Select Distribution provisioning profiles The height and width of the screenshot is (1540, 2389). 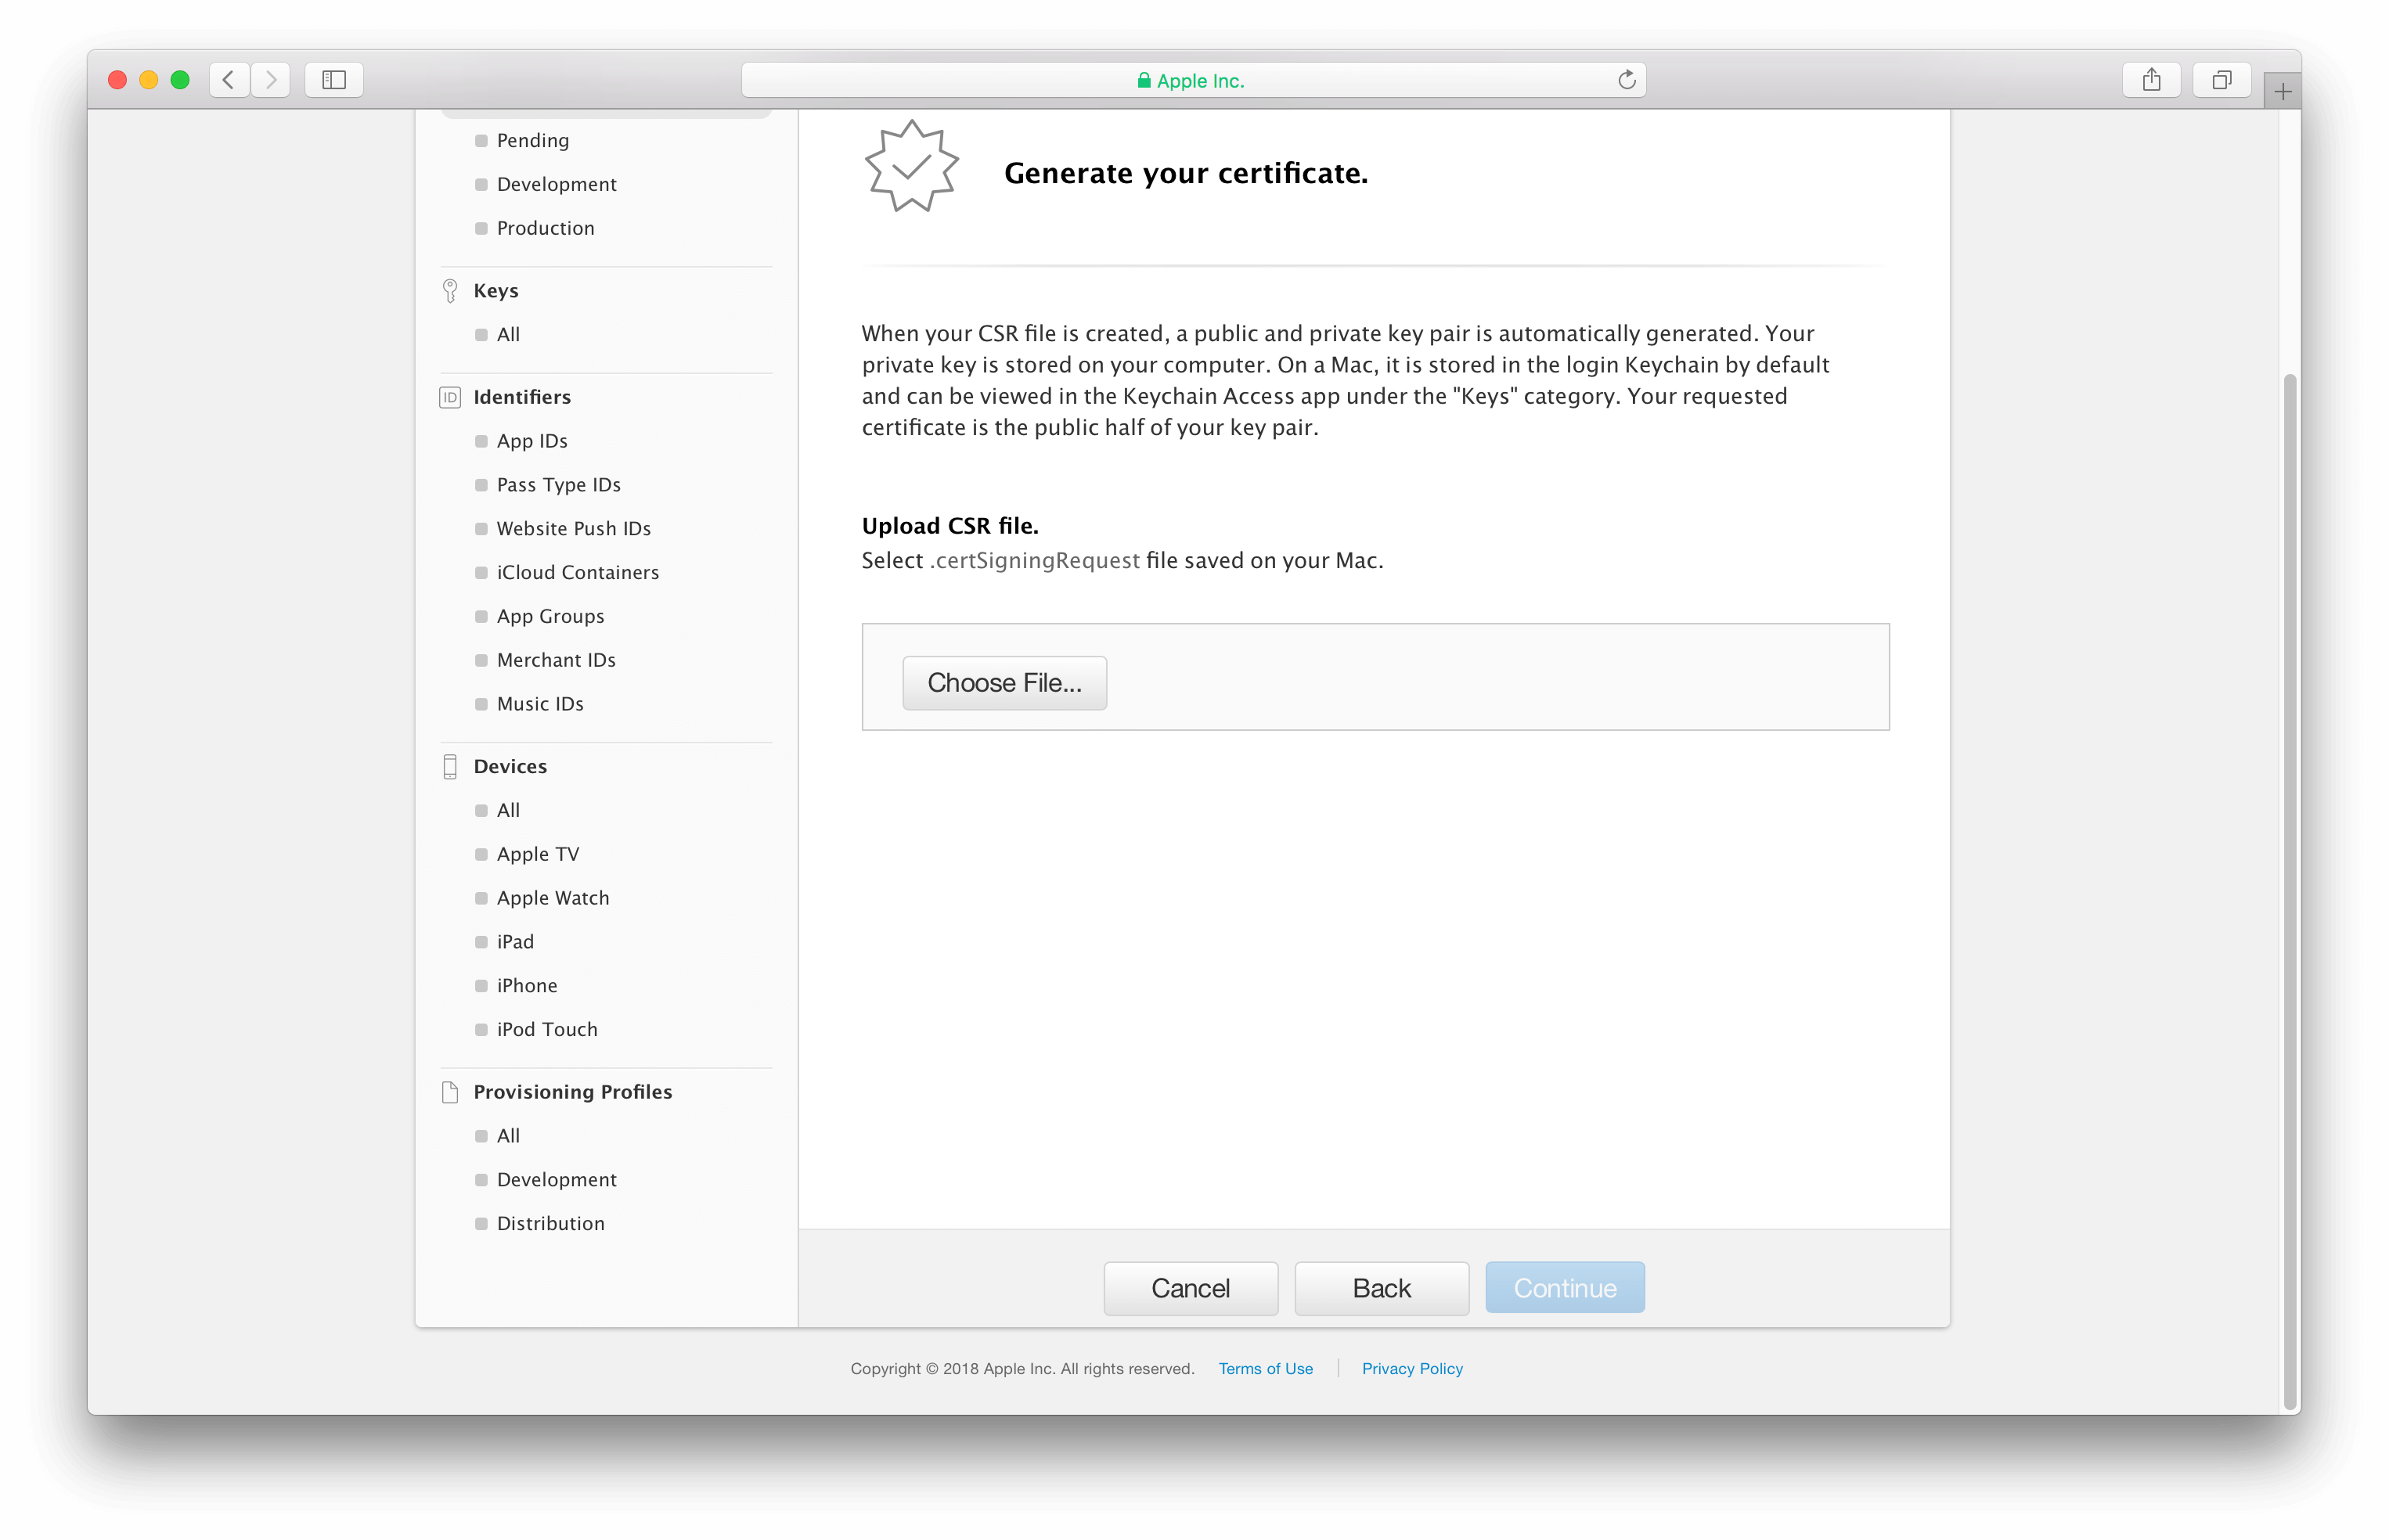coord(551,1224)
